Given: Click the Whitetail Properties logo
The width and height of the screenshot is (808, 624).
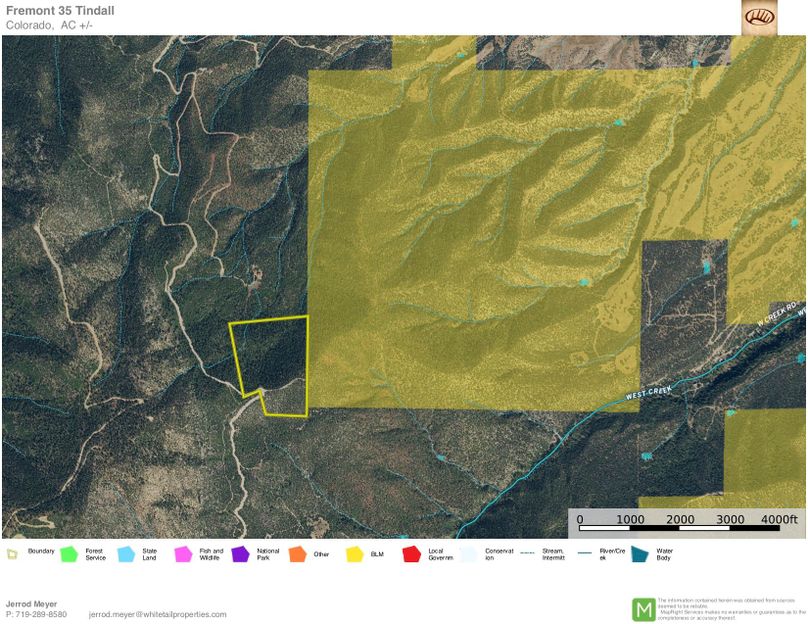Looking at the screenshot, I should 759,17.
